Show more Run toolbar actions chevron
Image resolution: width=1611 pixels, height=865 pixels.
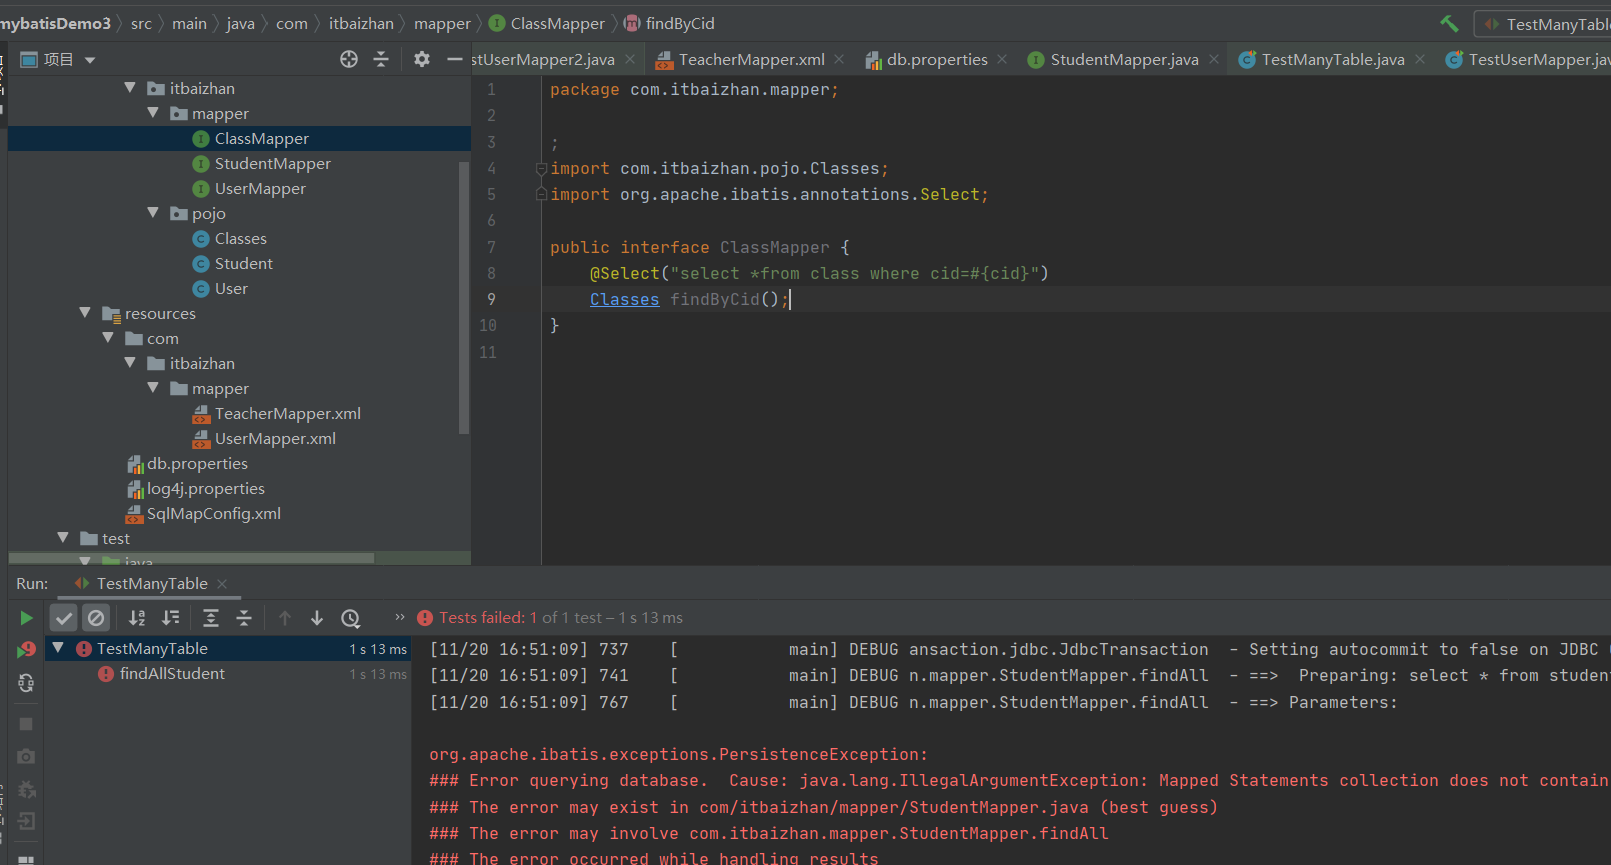[x=400, y=617]
